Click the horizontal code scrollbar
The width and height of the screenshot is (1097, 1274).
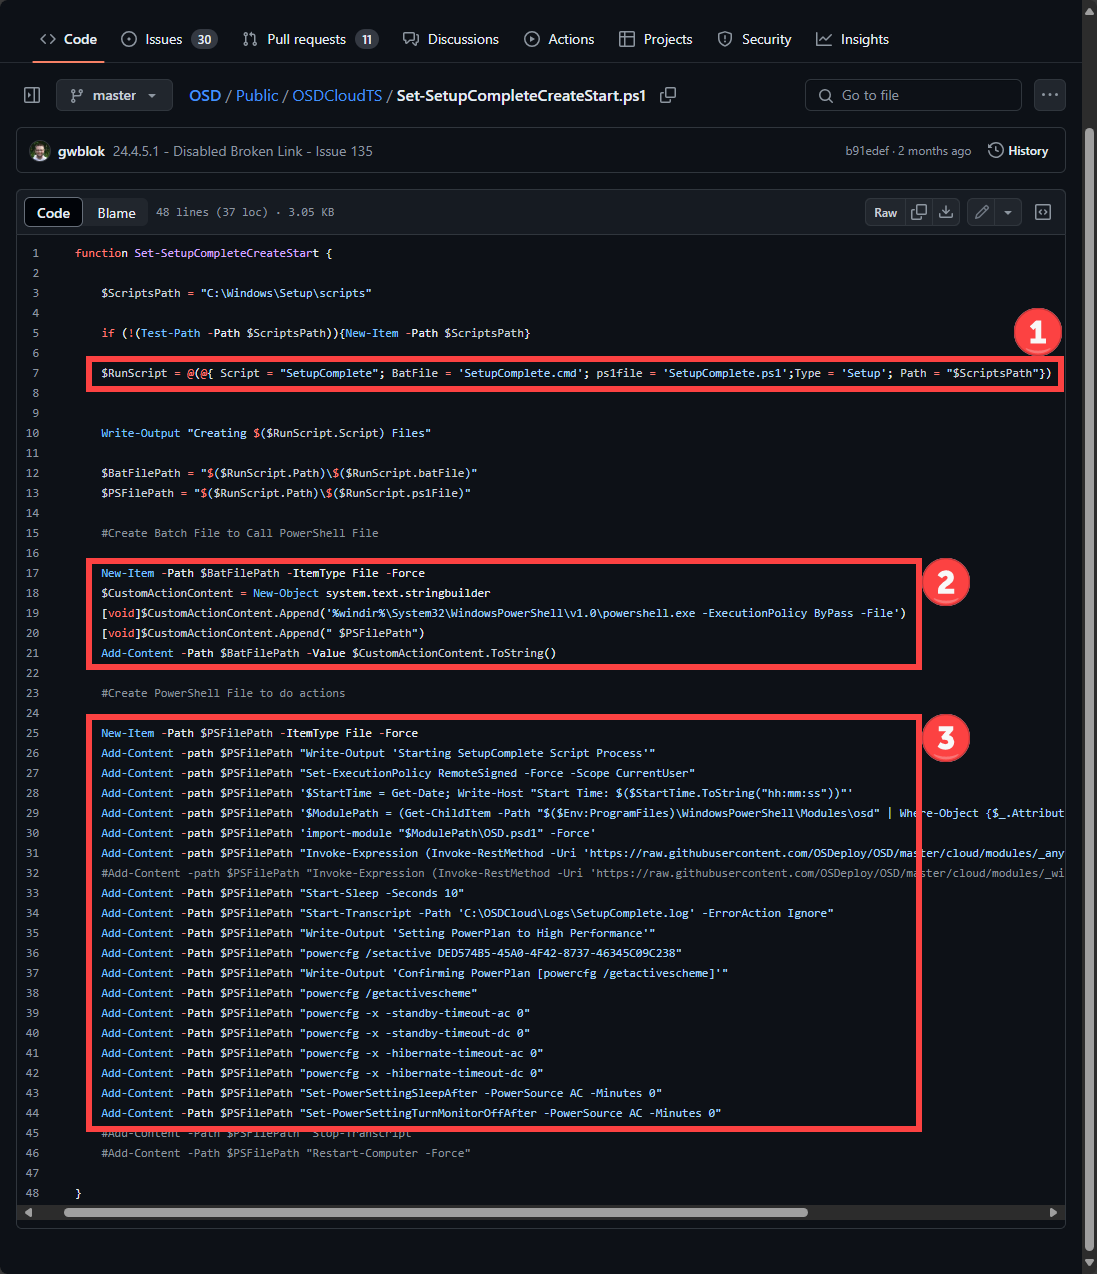point(435,1212)
